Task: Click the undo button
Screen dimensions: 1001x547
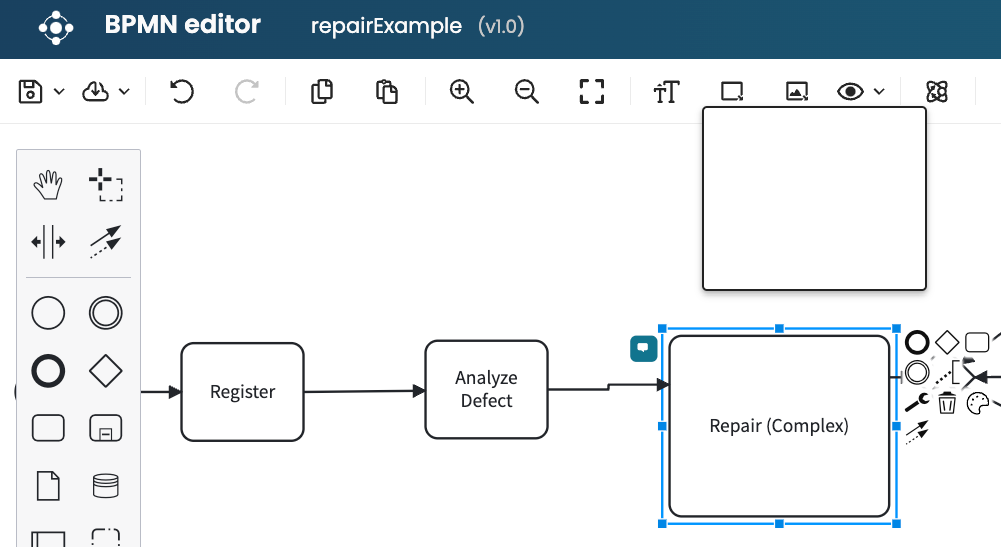Action: [x=181, y=92]
